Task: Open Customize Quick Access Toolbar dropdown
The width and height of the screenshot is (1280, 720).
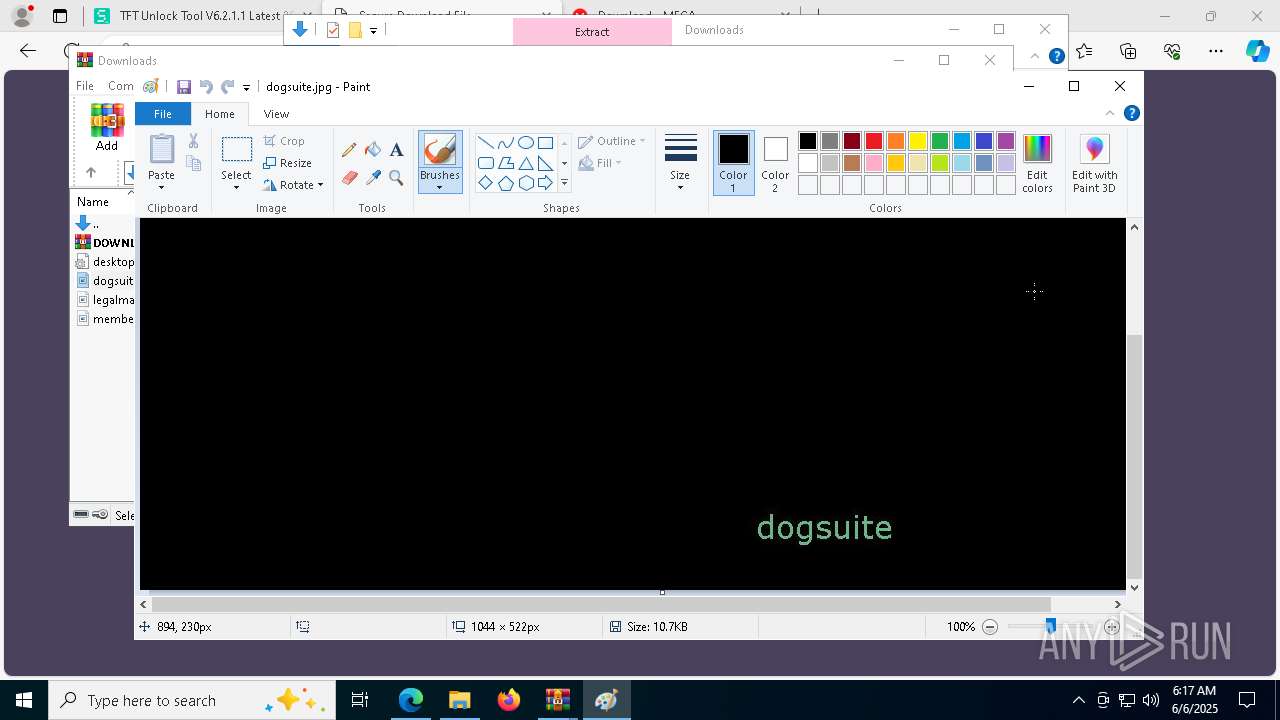Action: point(246,88)
